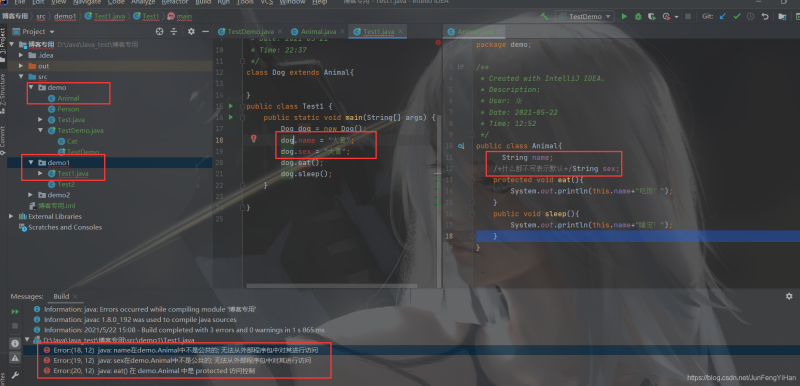Expand the External Libraries node
The image size is (800, 386).
coord(11,217)
